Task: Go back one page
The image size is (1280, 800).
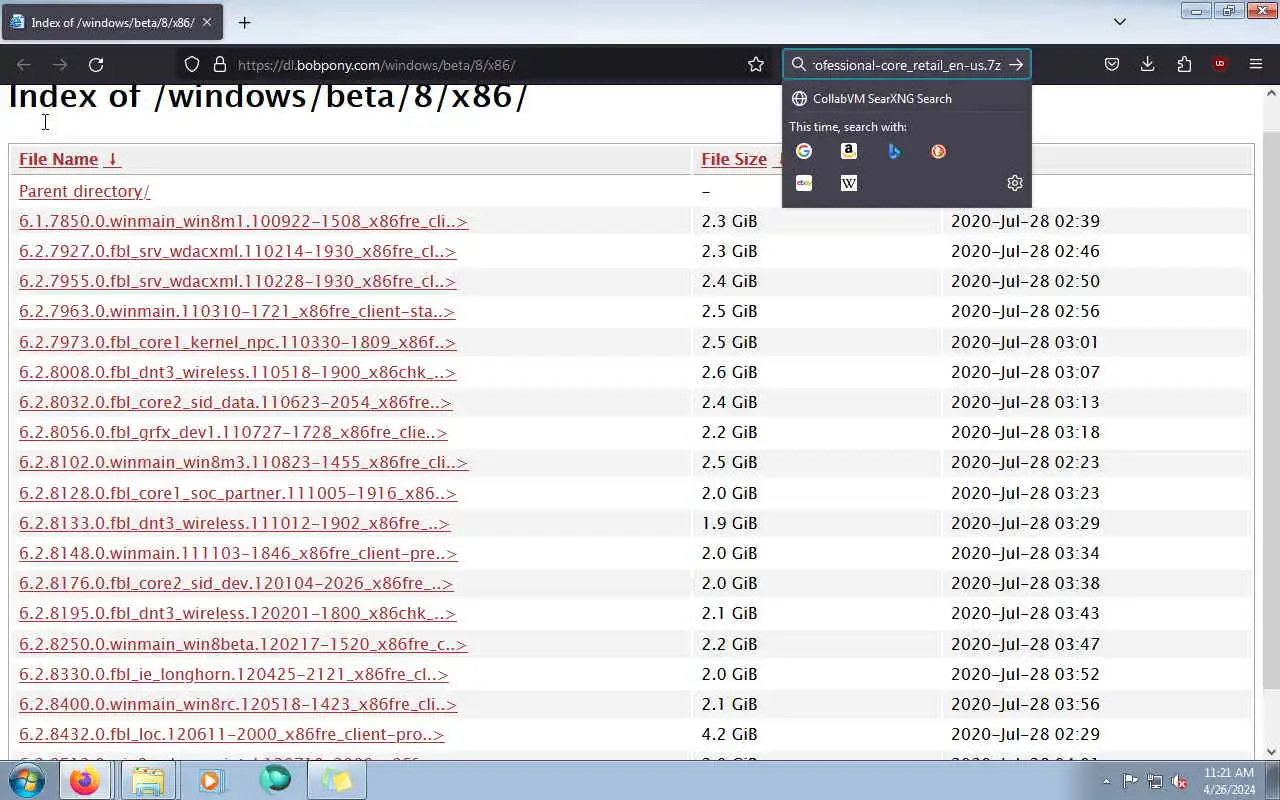Action: pos(24,65)
